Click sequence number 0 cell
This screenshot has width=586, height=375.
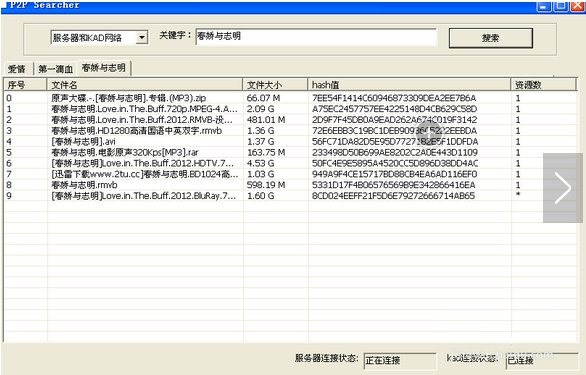[x=9, y=98]
